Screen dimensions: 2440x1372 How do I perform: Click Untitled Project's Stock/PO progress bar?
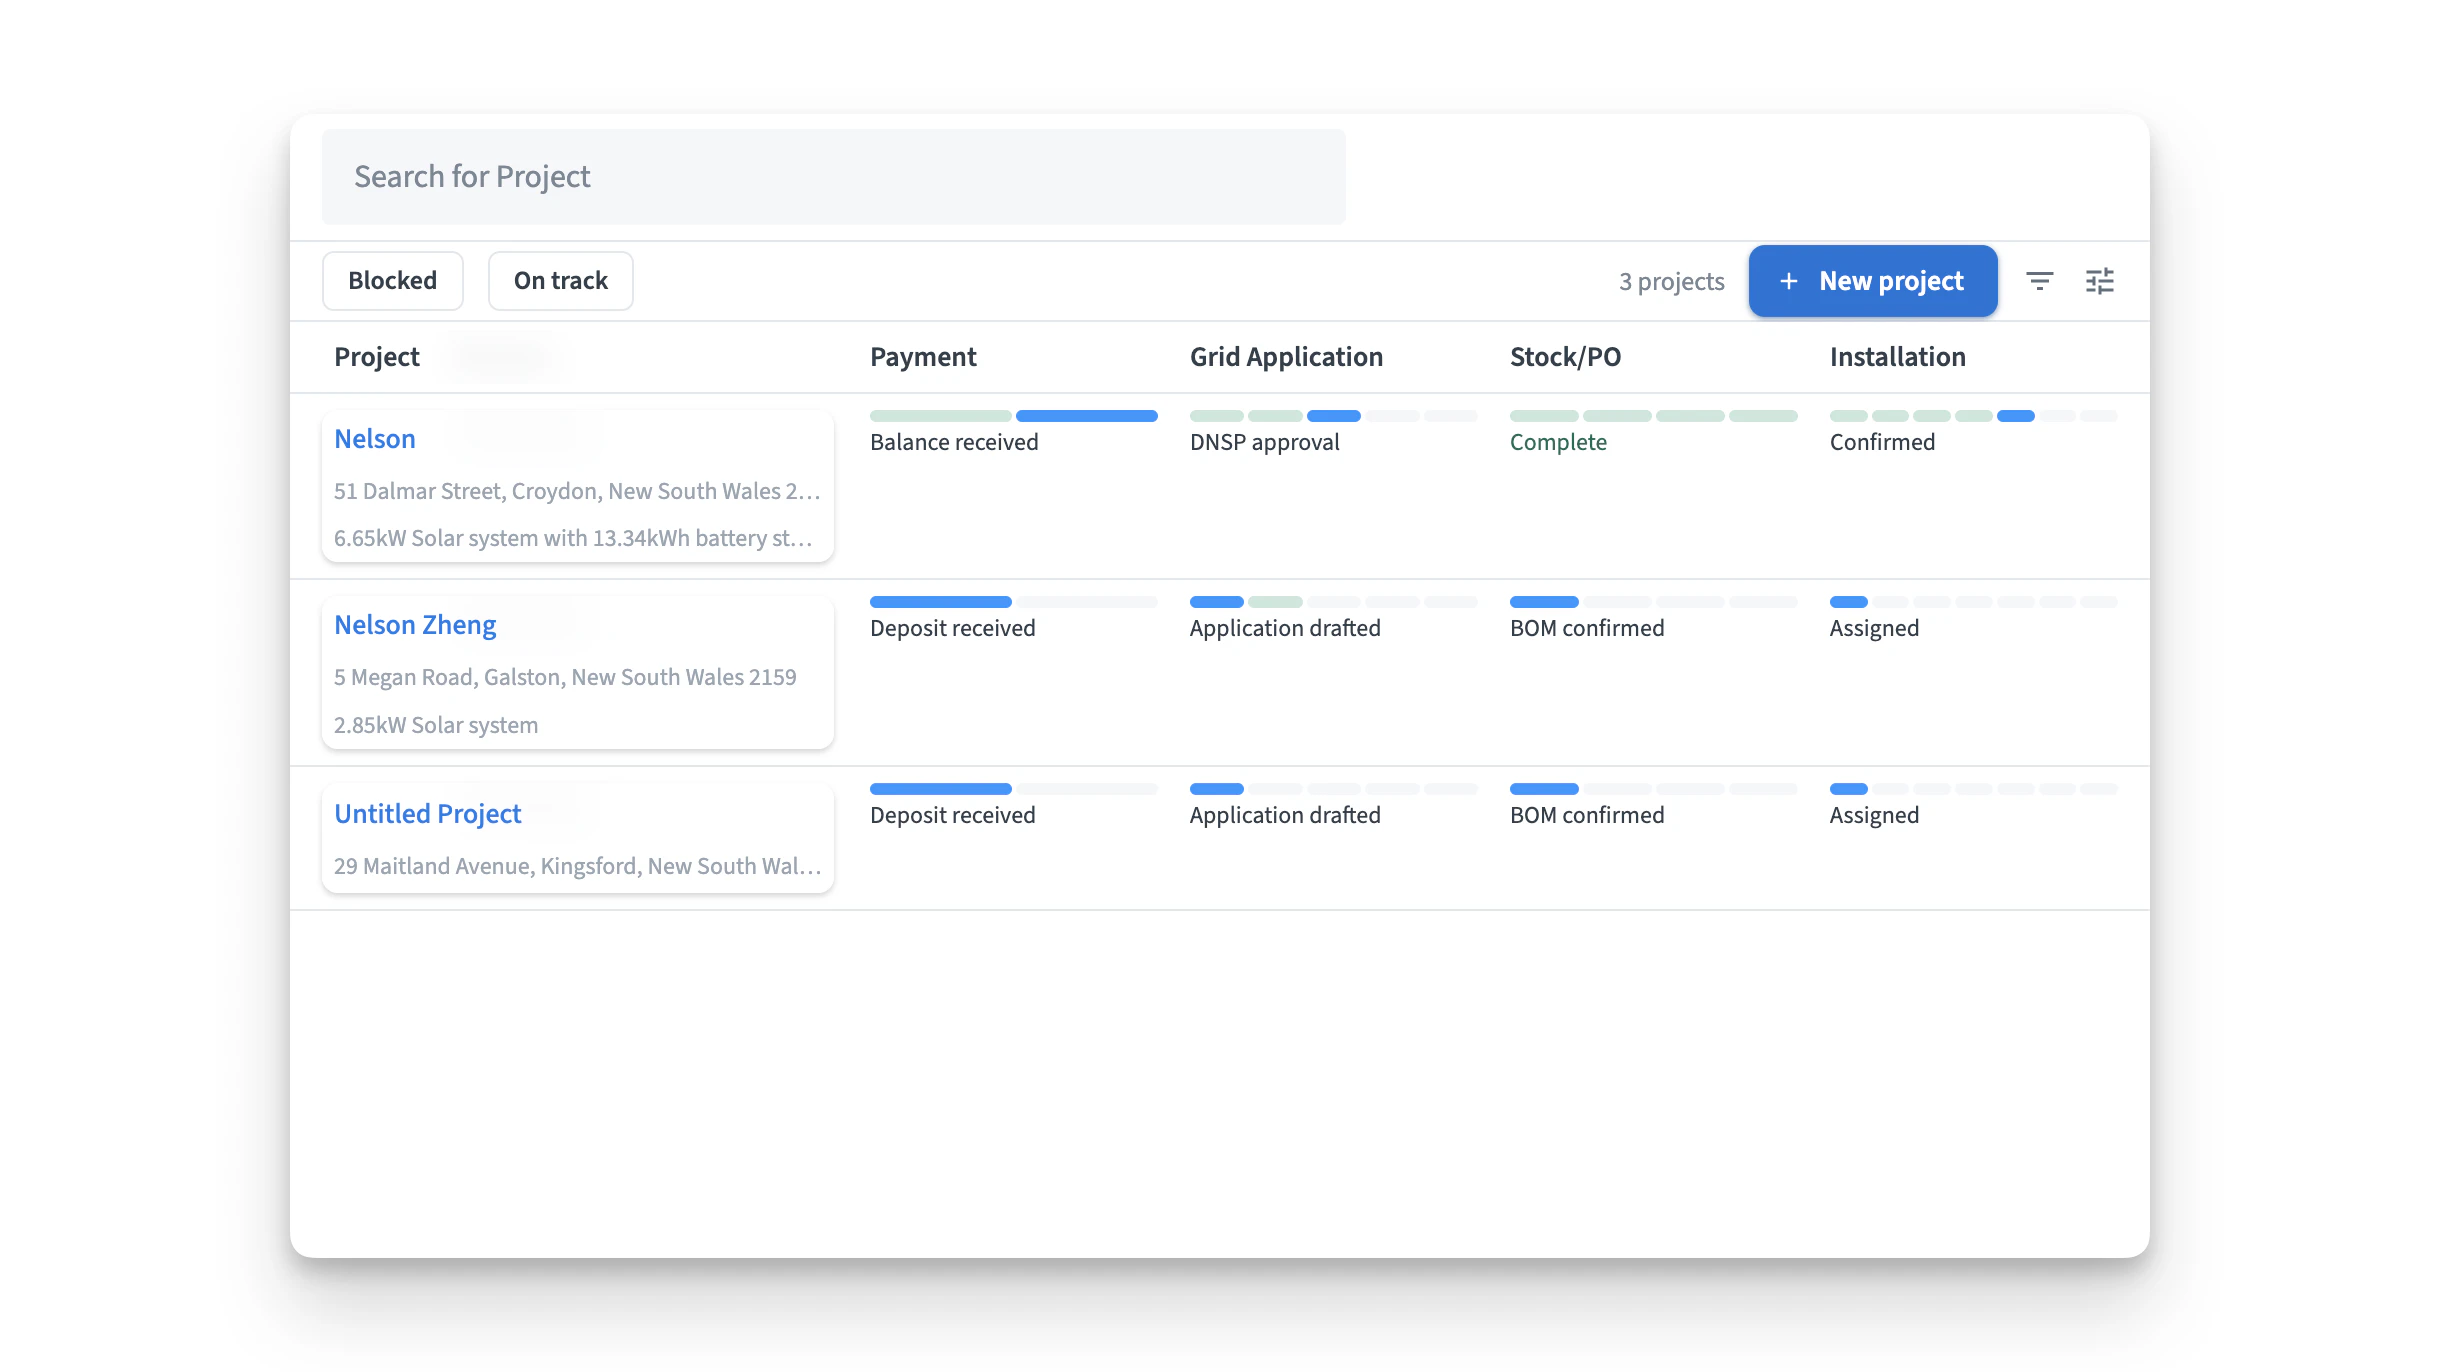tap(1654, 789)
